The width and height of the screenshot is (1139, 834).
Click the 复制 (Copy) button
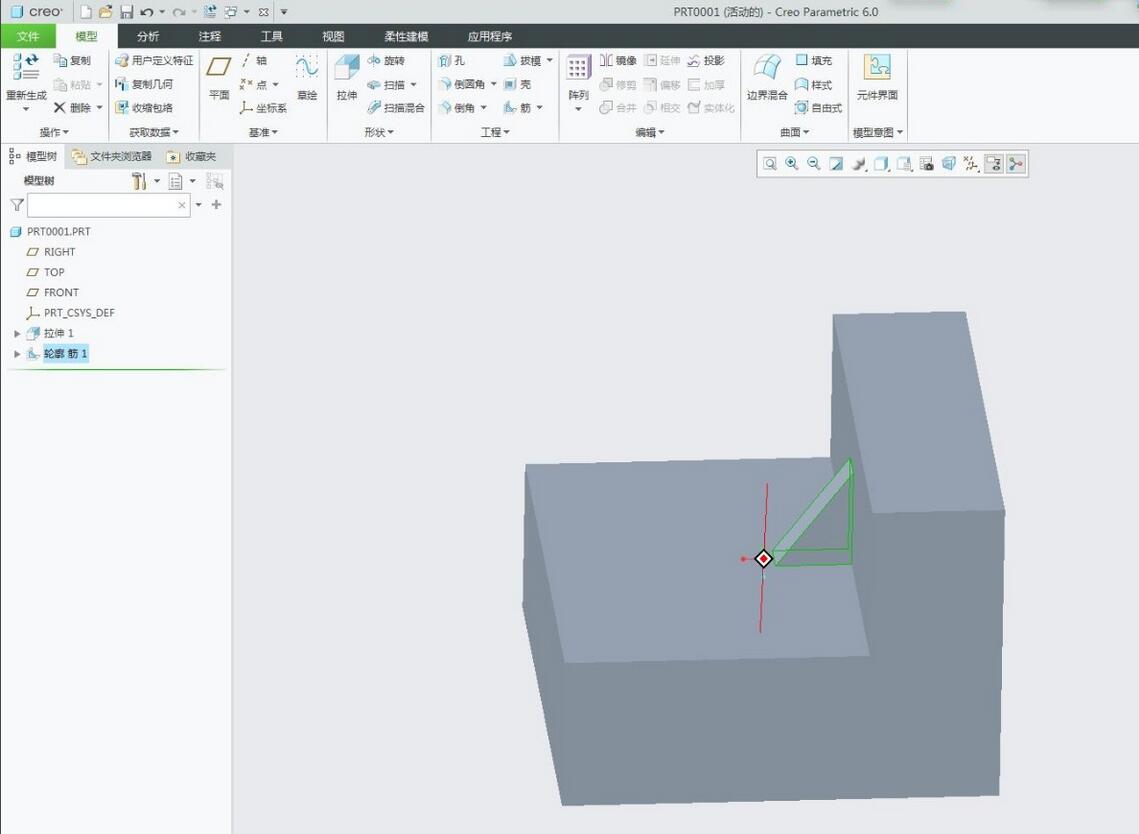point(72,60)
